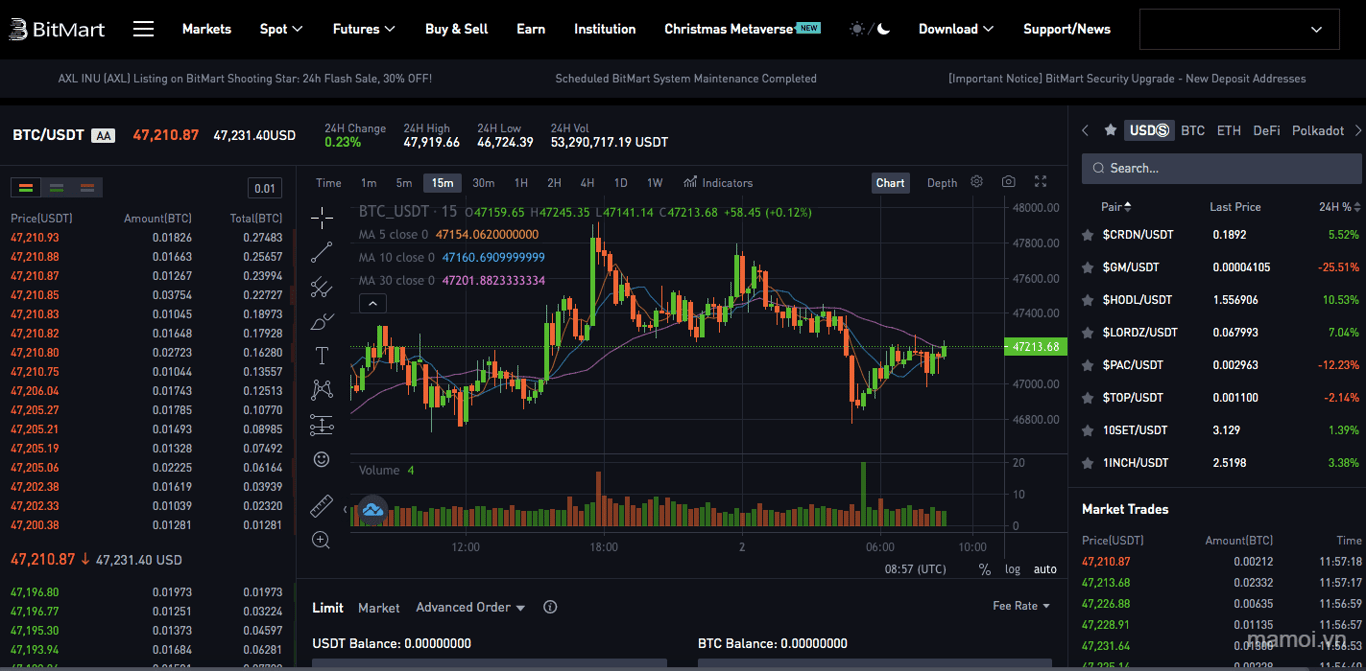Select the pitchfork drawing tool
This screenshot has height=671, width=1366.
322,287
